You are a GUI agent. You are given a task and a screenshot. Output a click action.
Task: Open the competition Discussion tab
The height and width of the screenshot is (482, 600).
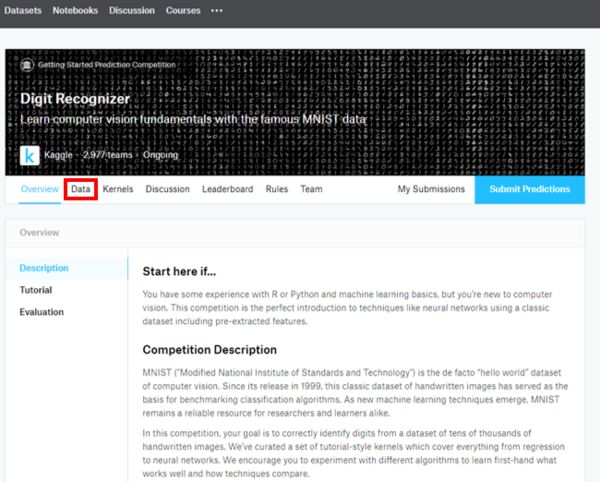click(x=168, y=189)
